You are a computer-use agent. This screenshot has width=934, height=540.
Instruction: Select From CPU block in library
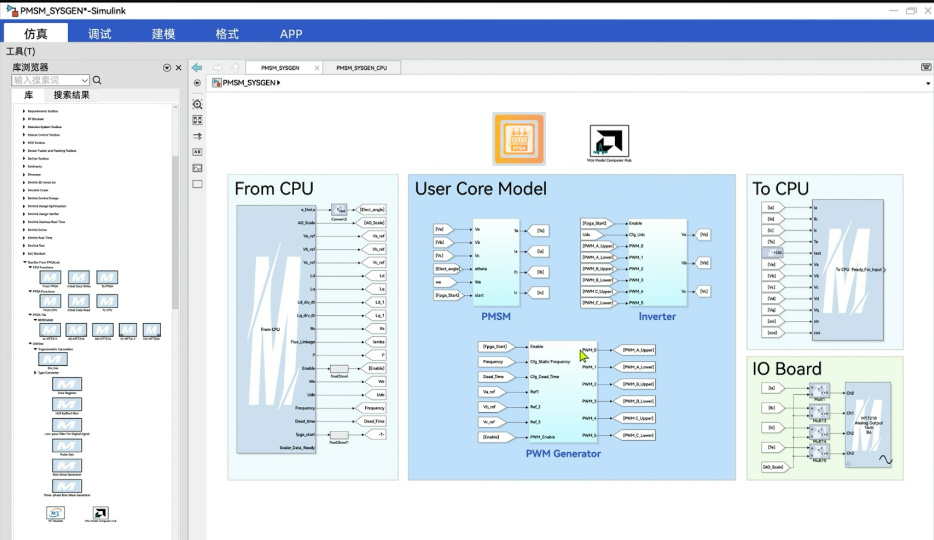[x=50, y=301]
